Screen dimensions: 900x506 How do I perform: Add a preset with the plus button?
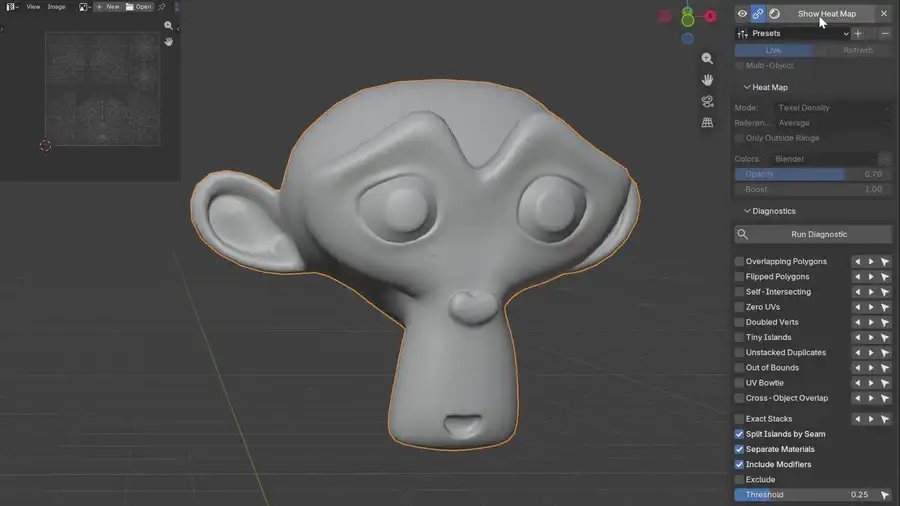[858, 33]
